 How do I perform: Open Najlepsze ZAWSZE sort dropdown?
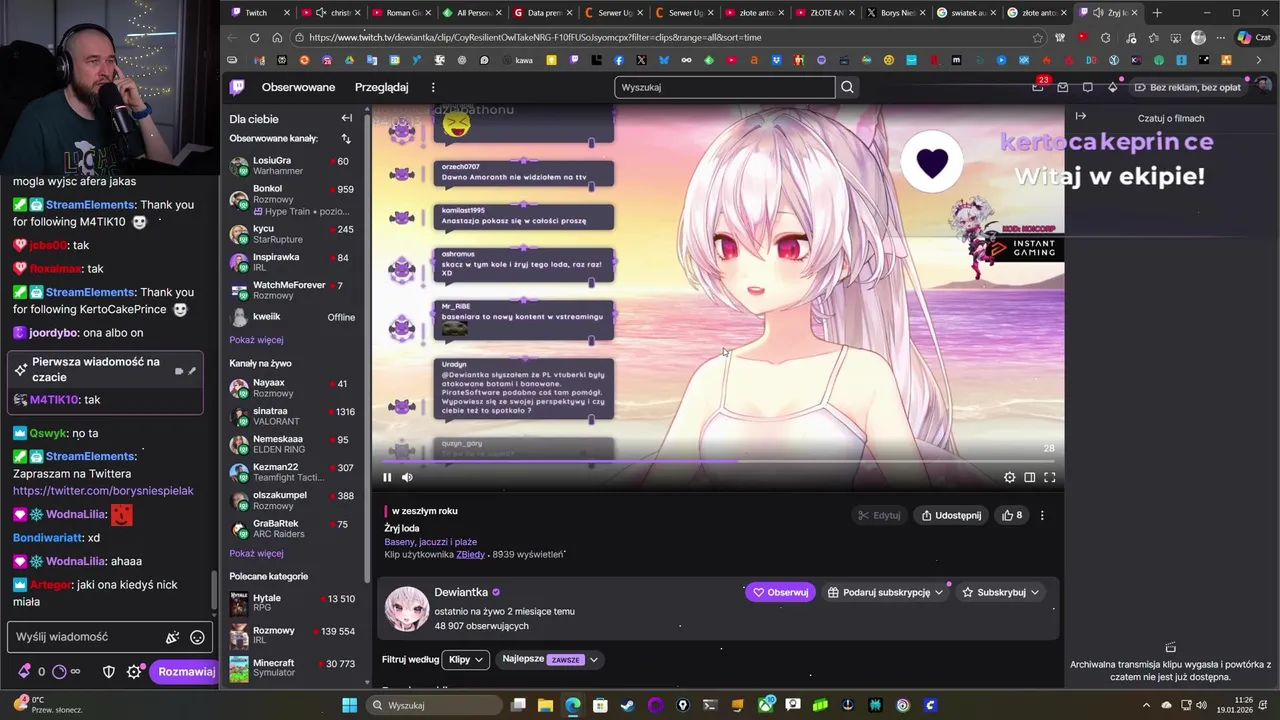tap(550, 659)
